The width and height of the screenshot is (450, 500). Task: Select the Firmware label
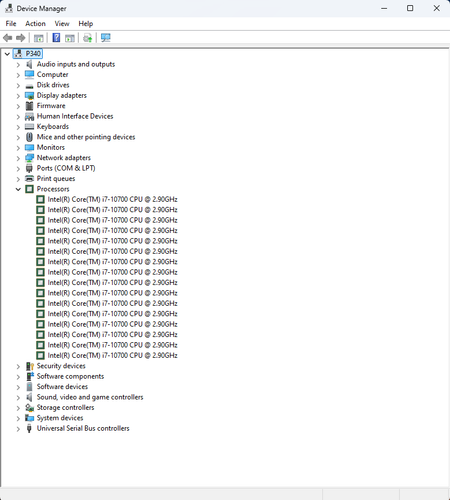(51, 106)
